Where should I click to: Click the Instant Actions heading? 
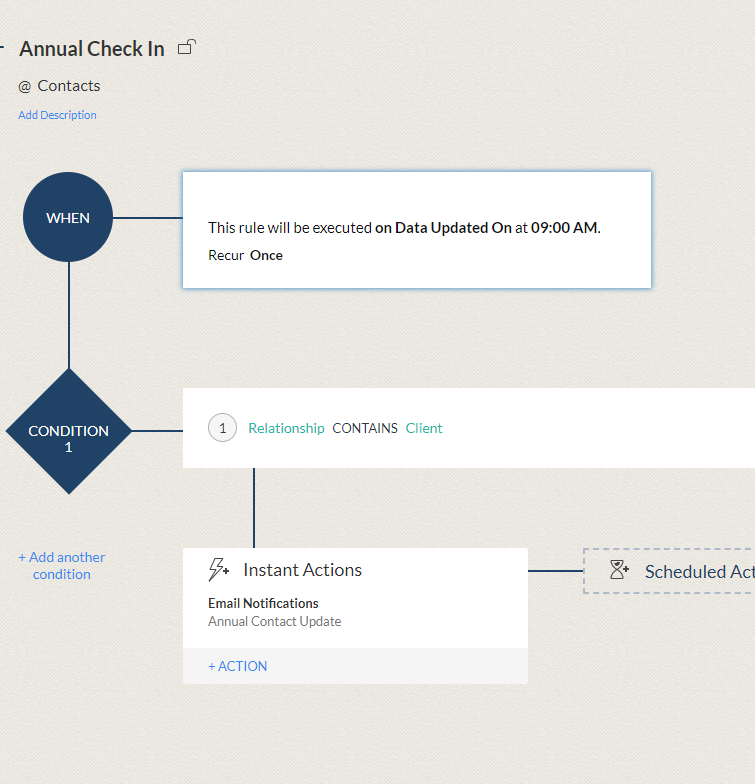pos(302,570)
